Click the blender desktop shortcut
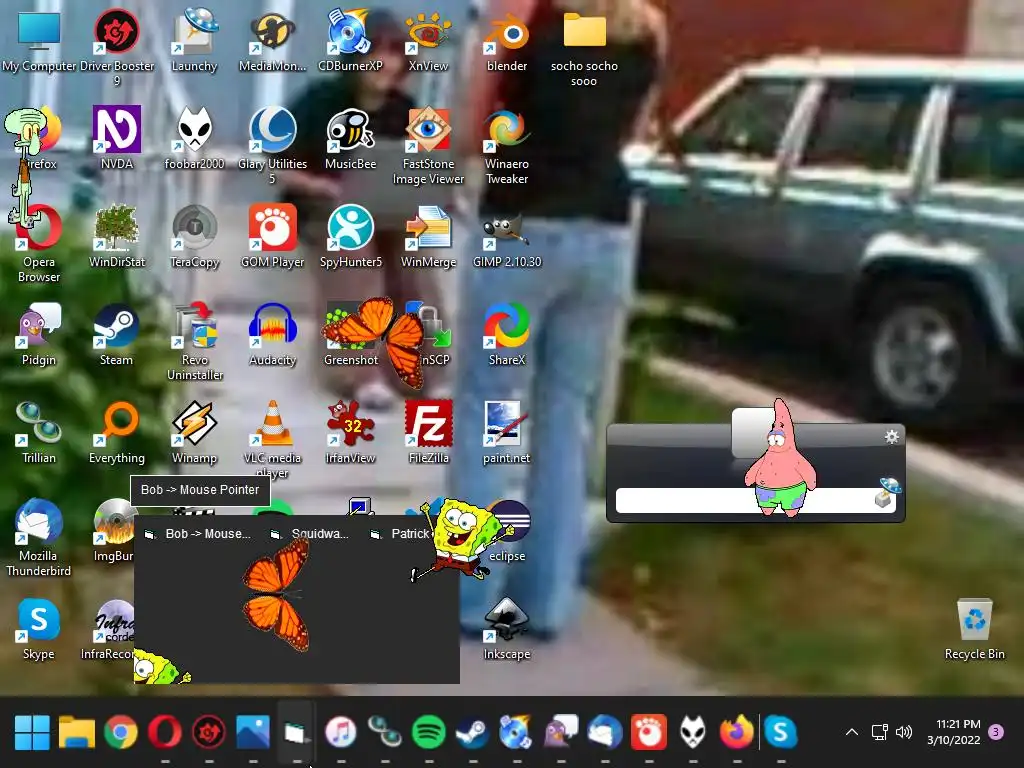This screenshot has width=1024, height=768. pos(507,40)
